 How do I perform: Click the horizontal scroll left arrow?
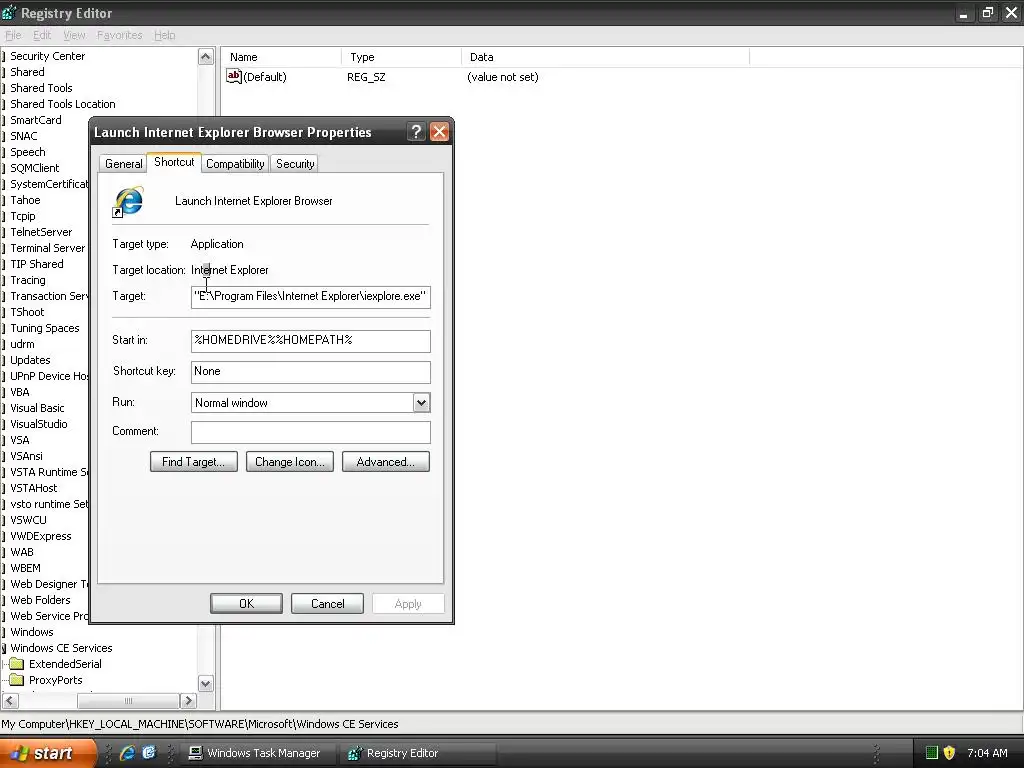10,701
